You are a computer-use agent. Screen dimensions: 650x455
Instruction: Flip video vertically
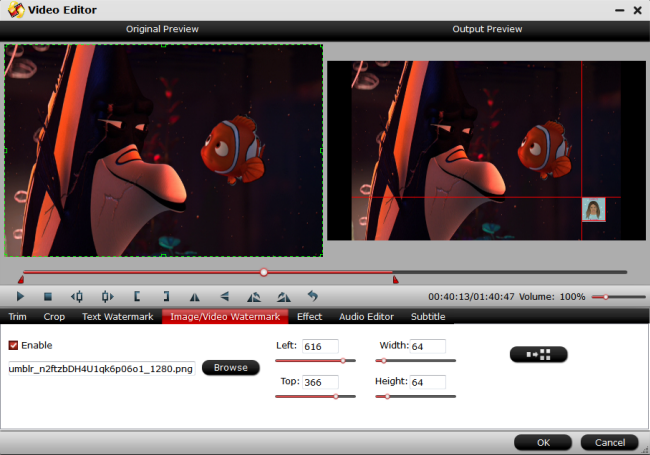click(x=224, y=296)
